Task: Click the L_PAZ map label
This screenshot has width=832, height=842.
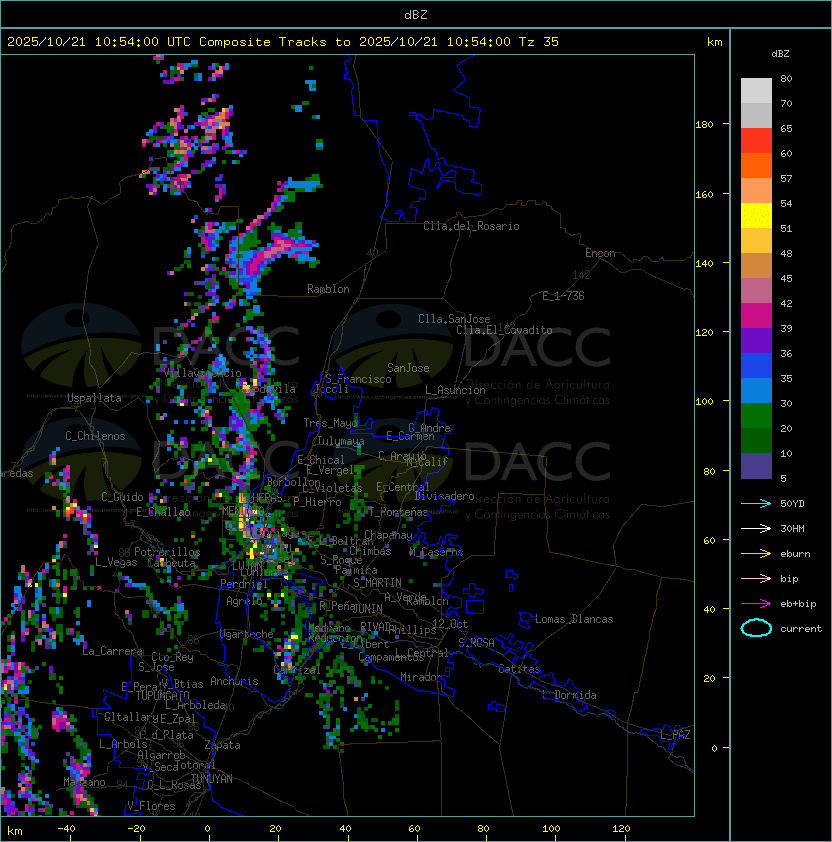Action: (675, 735)
